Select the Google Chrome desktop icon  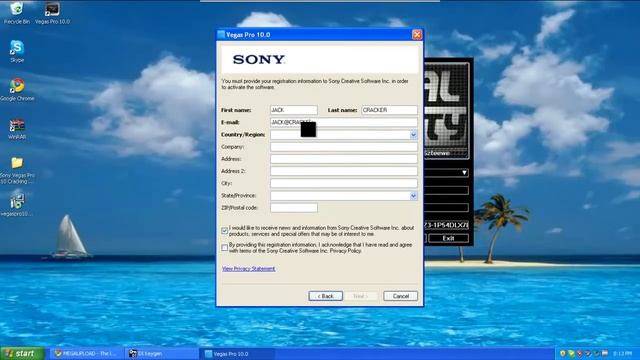tap(17, 89)
